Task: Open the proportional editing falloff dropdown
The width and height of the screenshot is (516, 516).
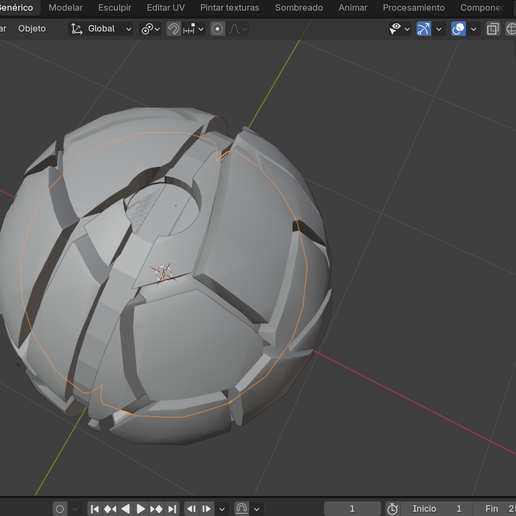Action: (x=238, y=29)
